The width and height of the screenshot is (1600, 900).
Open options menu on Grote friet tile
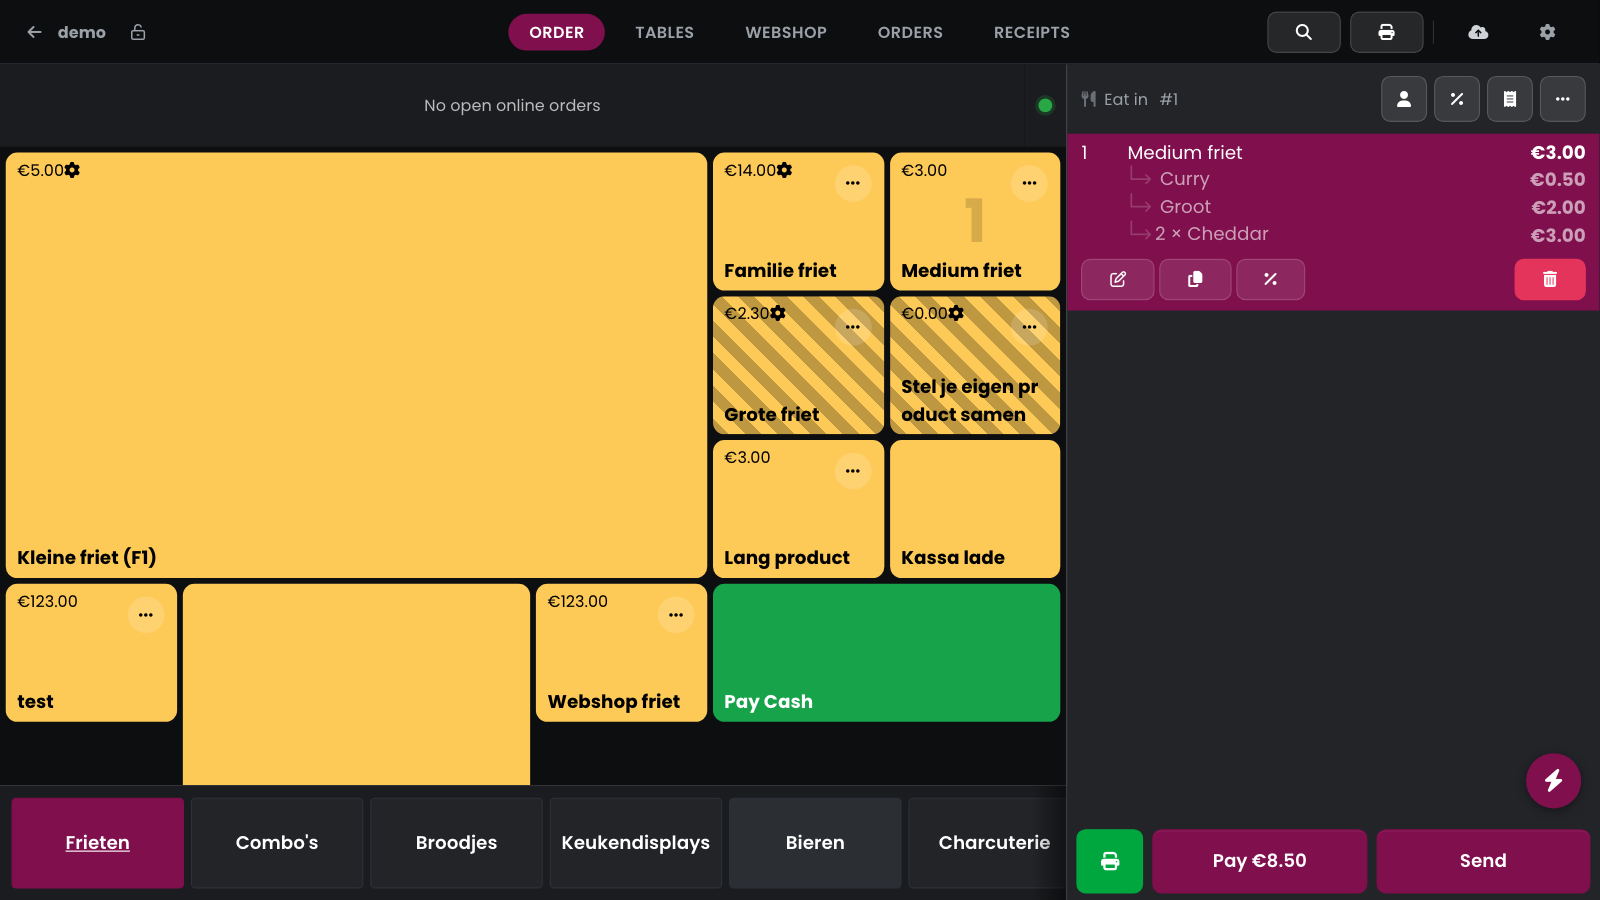point(853,327)
